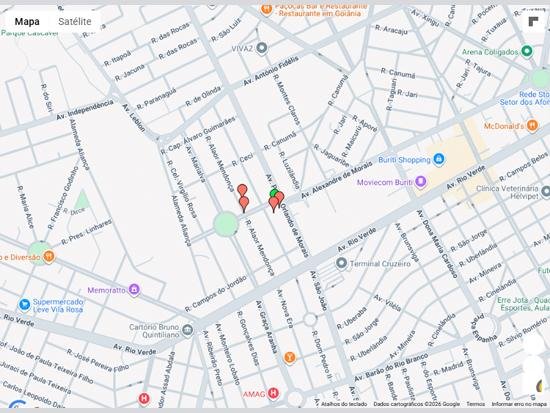The height and width of the screenshot is (413, 550).
Task: Open Cartório Bruno Quintiliano marker
Action: click(x=188, y=330)
